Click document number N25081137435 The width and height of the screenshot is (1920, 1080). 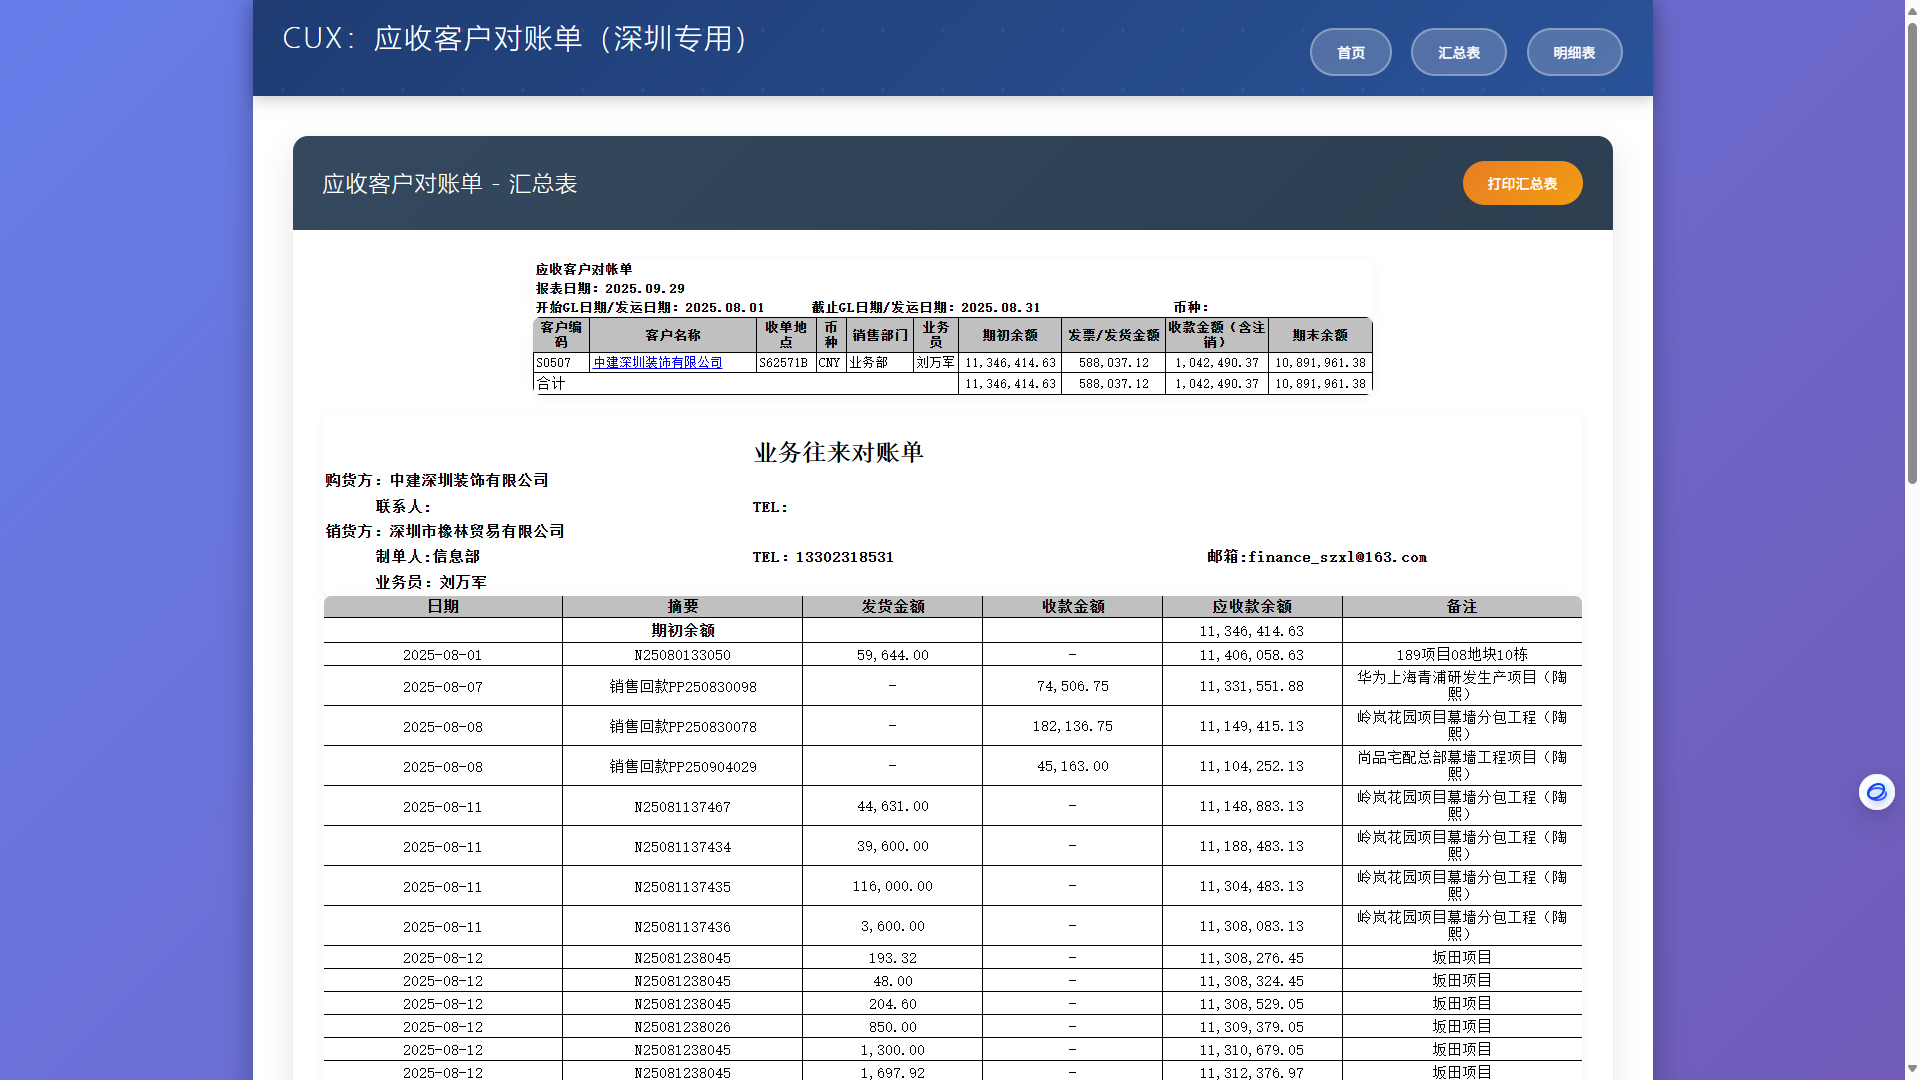click(682, 886)
